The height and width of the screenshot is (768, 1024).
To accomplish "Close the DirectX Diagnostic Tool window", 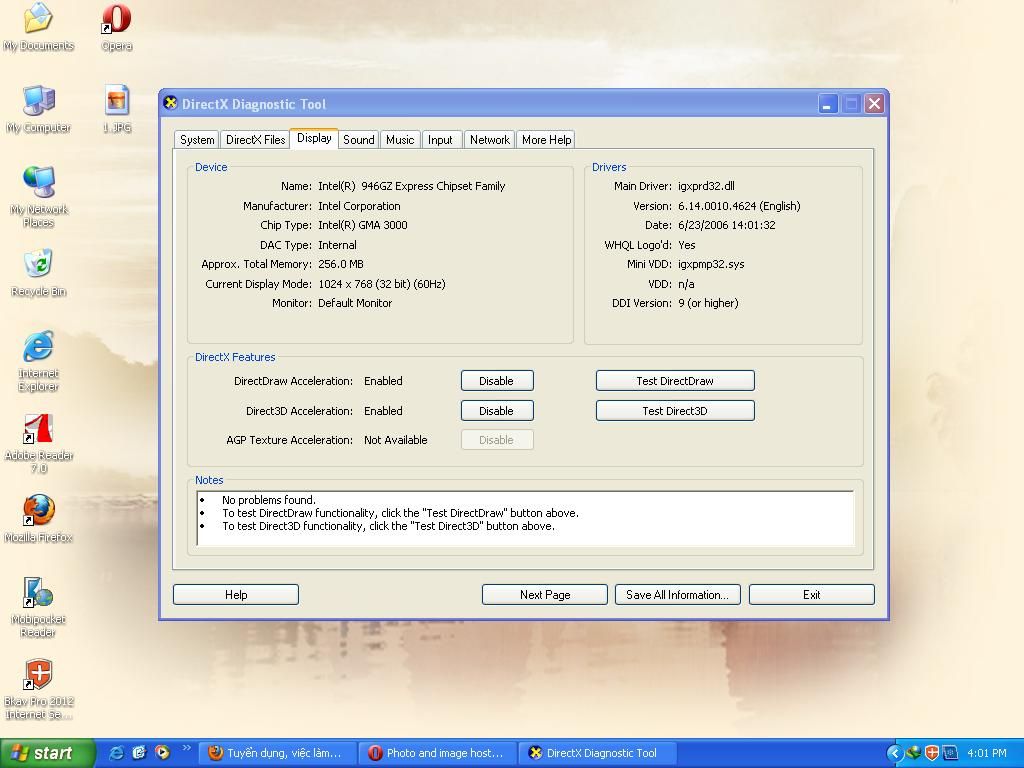I will coord(874,104).
